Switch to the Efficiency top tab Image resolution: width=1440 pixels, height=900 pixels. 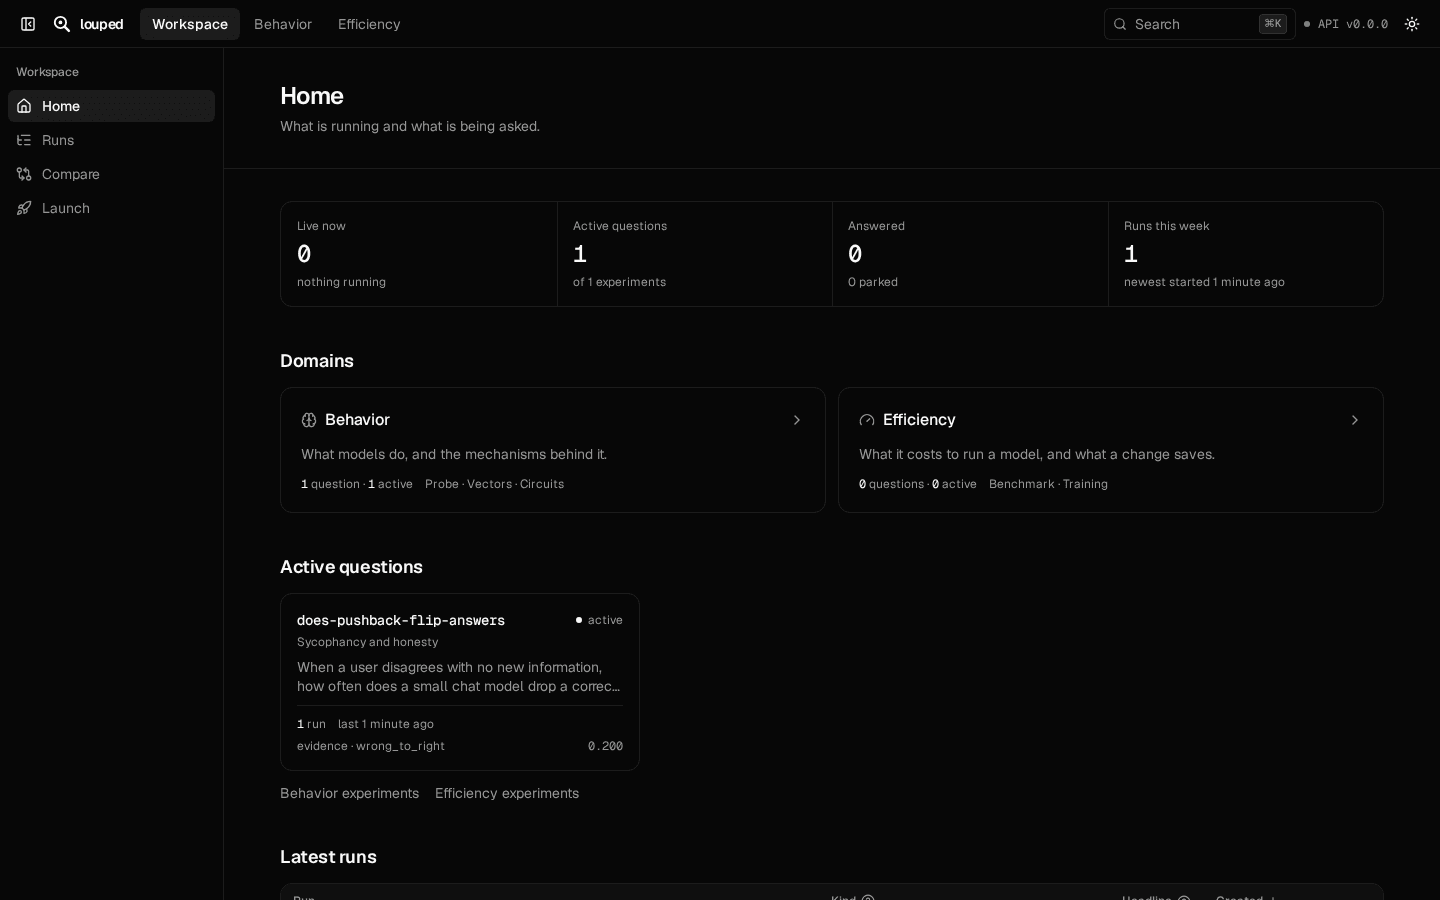click(x=369, y=24)
